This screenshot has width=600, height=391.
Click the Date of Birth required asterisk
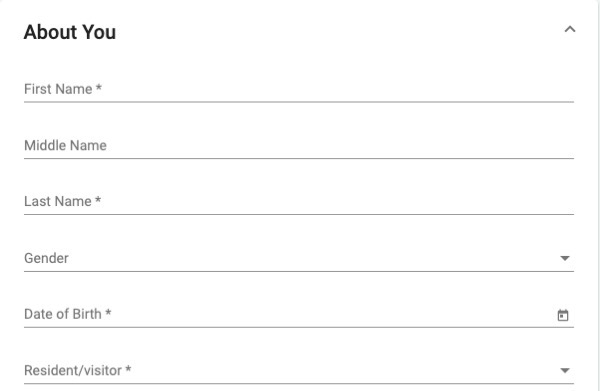pyautogui.click(x=108, y=312)
